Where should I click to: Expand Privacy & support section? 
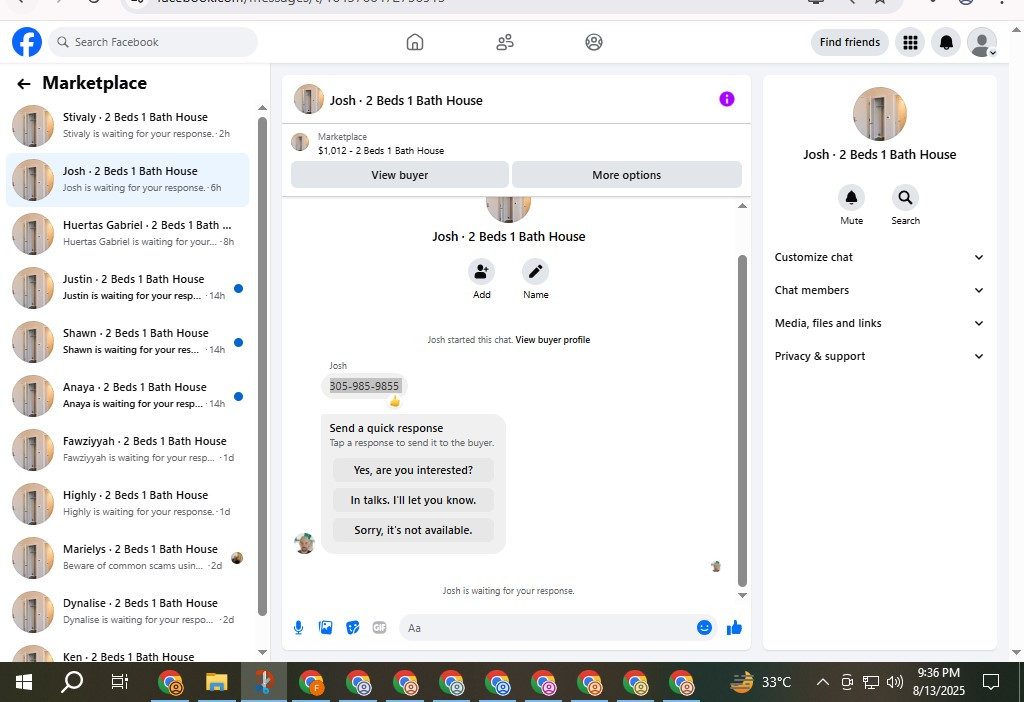[879, 356]
